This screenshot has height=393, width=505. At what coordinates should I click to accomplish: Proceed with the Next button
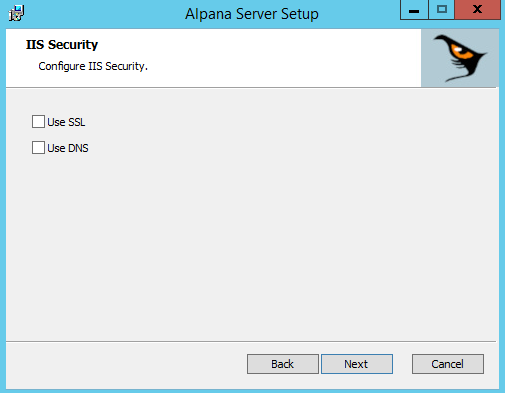pyautogui.click(x=357, y=364)
